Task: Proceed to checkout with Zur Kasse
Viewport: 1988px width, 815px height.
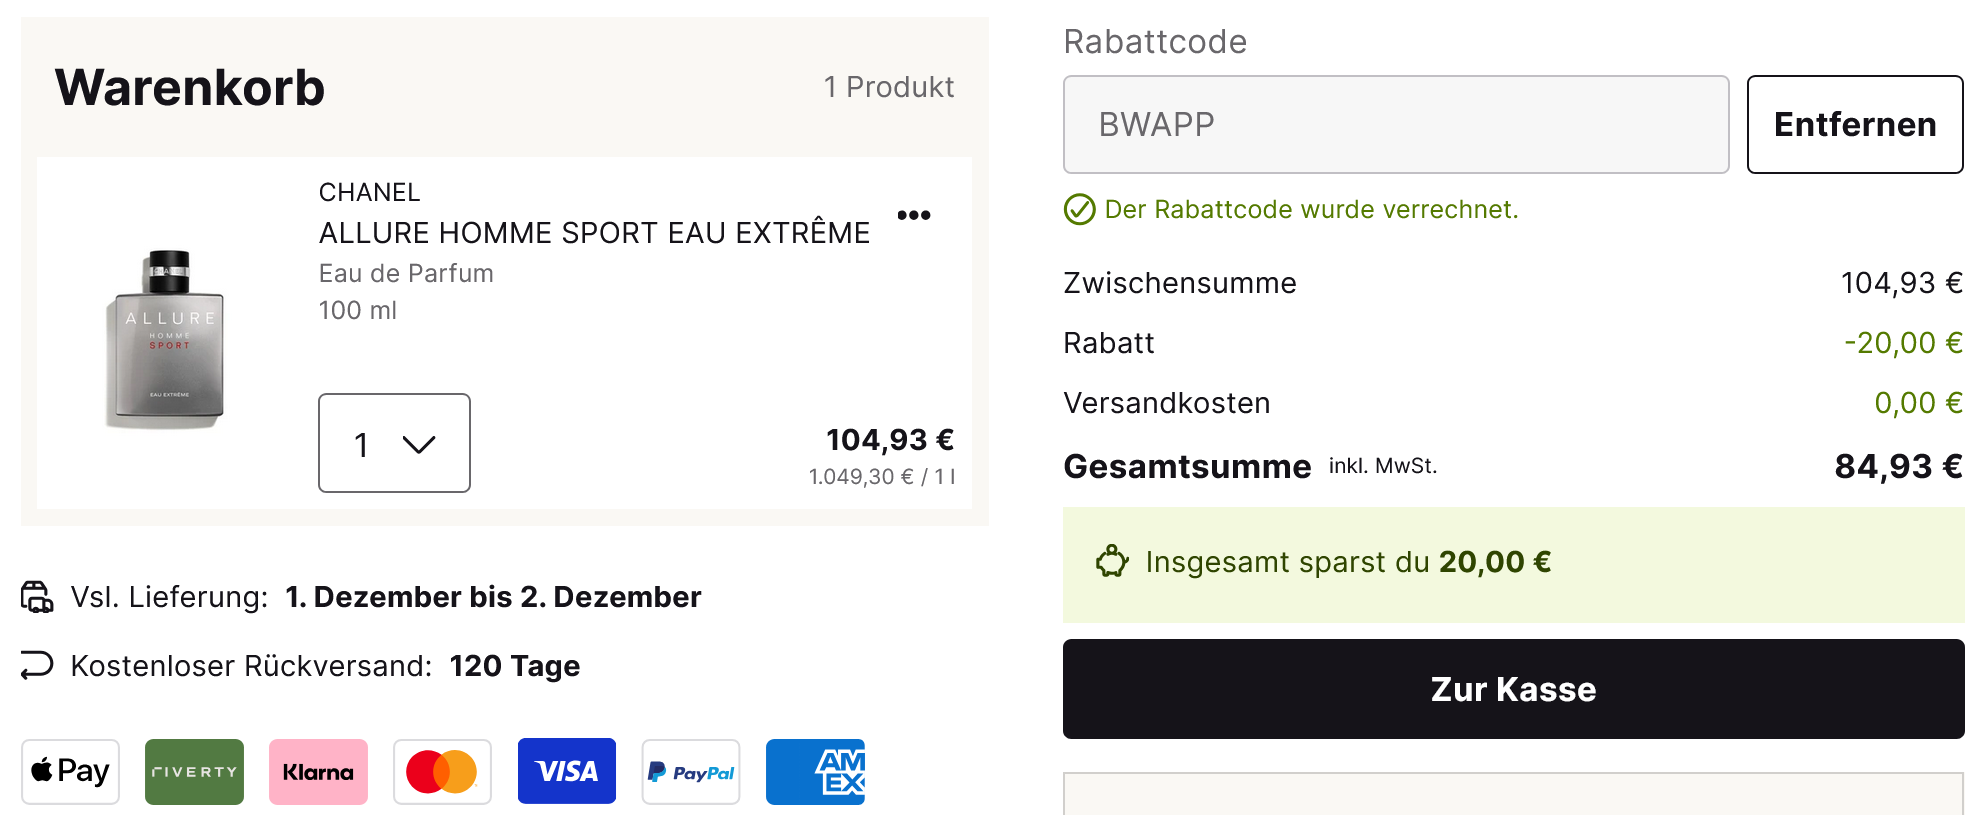Action: pyautogui.click(x=1512, y=689)
